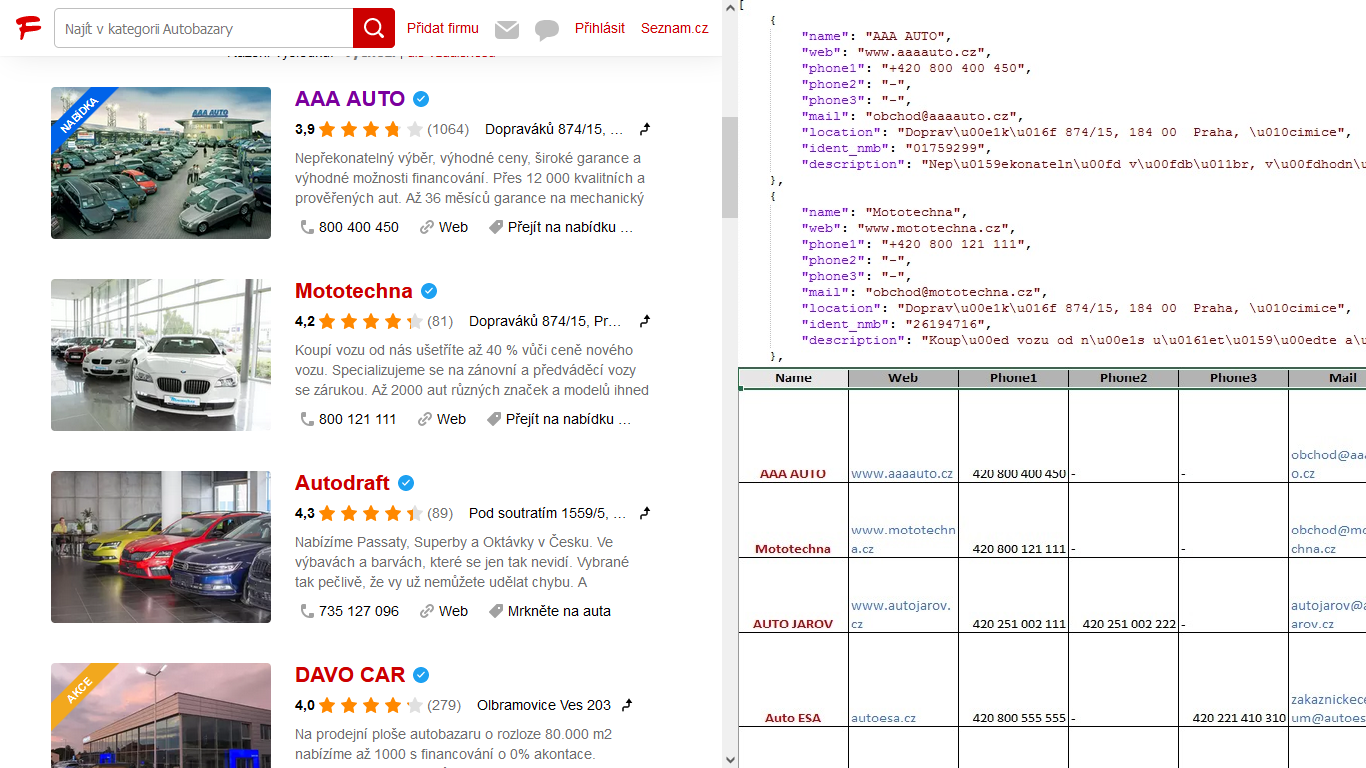Click verified badge next to Mototechna
The width and height of the screenshot is (1366, 768).
[x=429, y=291]
